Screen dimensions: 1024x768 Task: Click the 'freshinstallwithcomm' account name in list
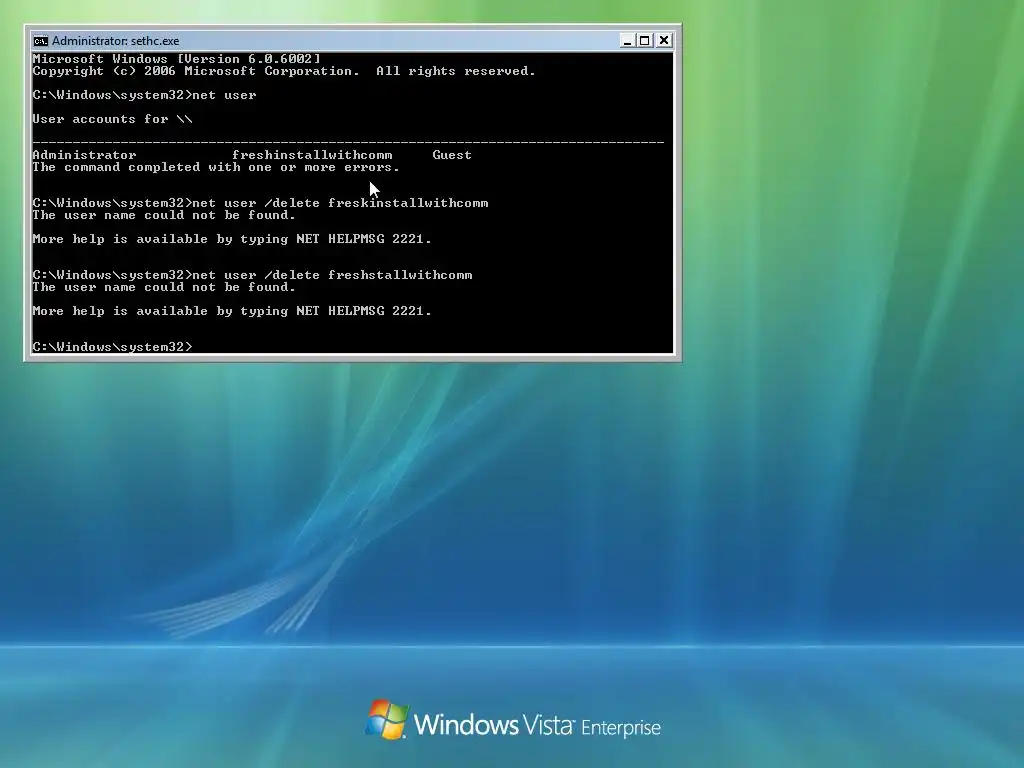312,155
